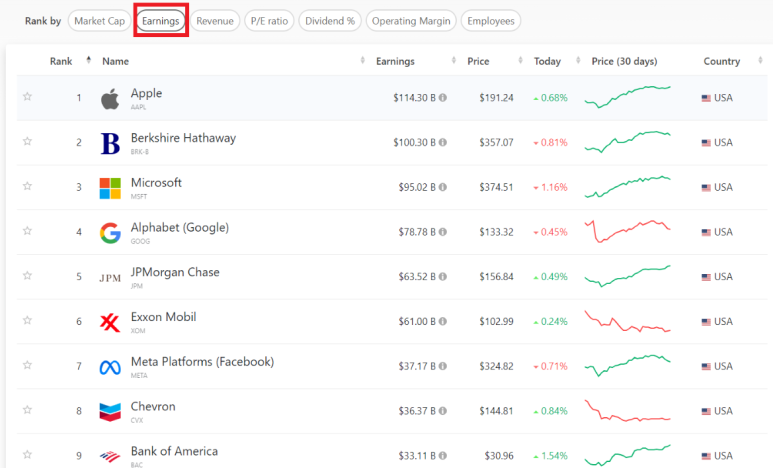This screenshot has width=773, height=468.
Task: Sort by Earnings column sort arrows
Action: coord(454,60)
